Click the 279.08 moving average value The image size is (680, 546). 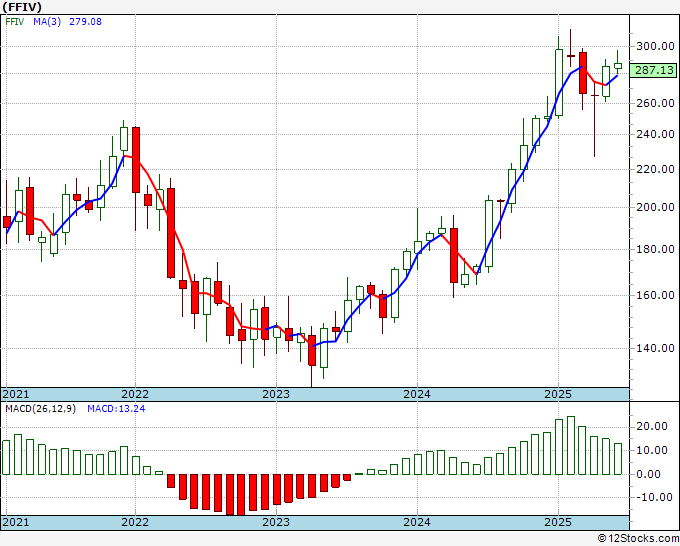click(85, 21)
